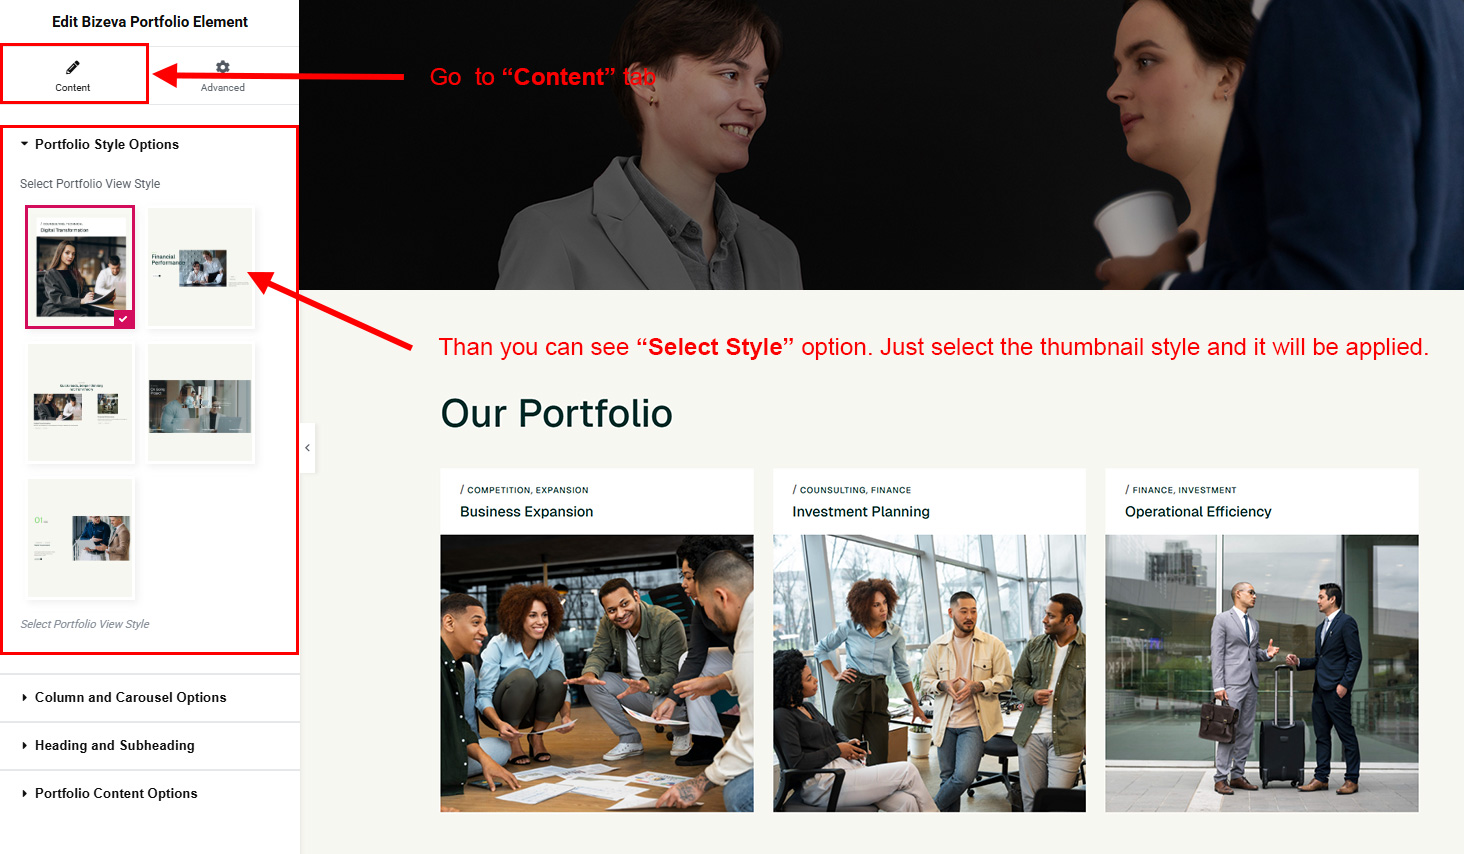This screenshot has height=854, width=1464.
Task: Click the Investment Planning portfolio image
Action: [929, 673]
